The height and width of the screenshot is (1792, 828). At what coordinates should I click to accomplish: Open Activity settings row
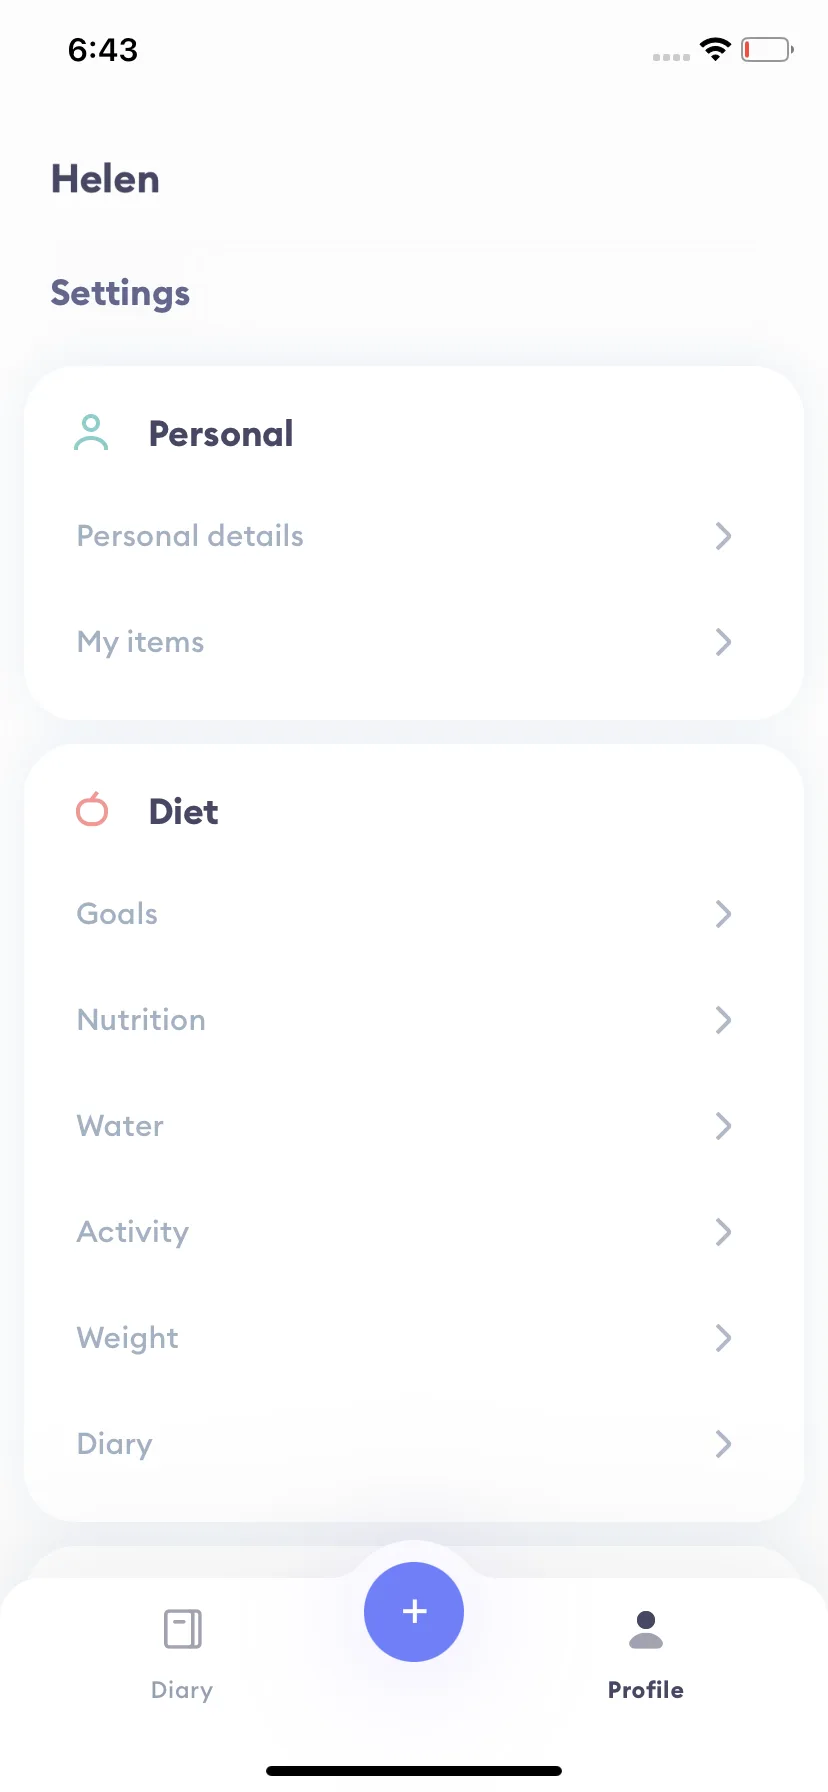(x=414, y=1232)
